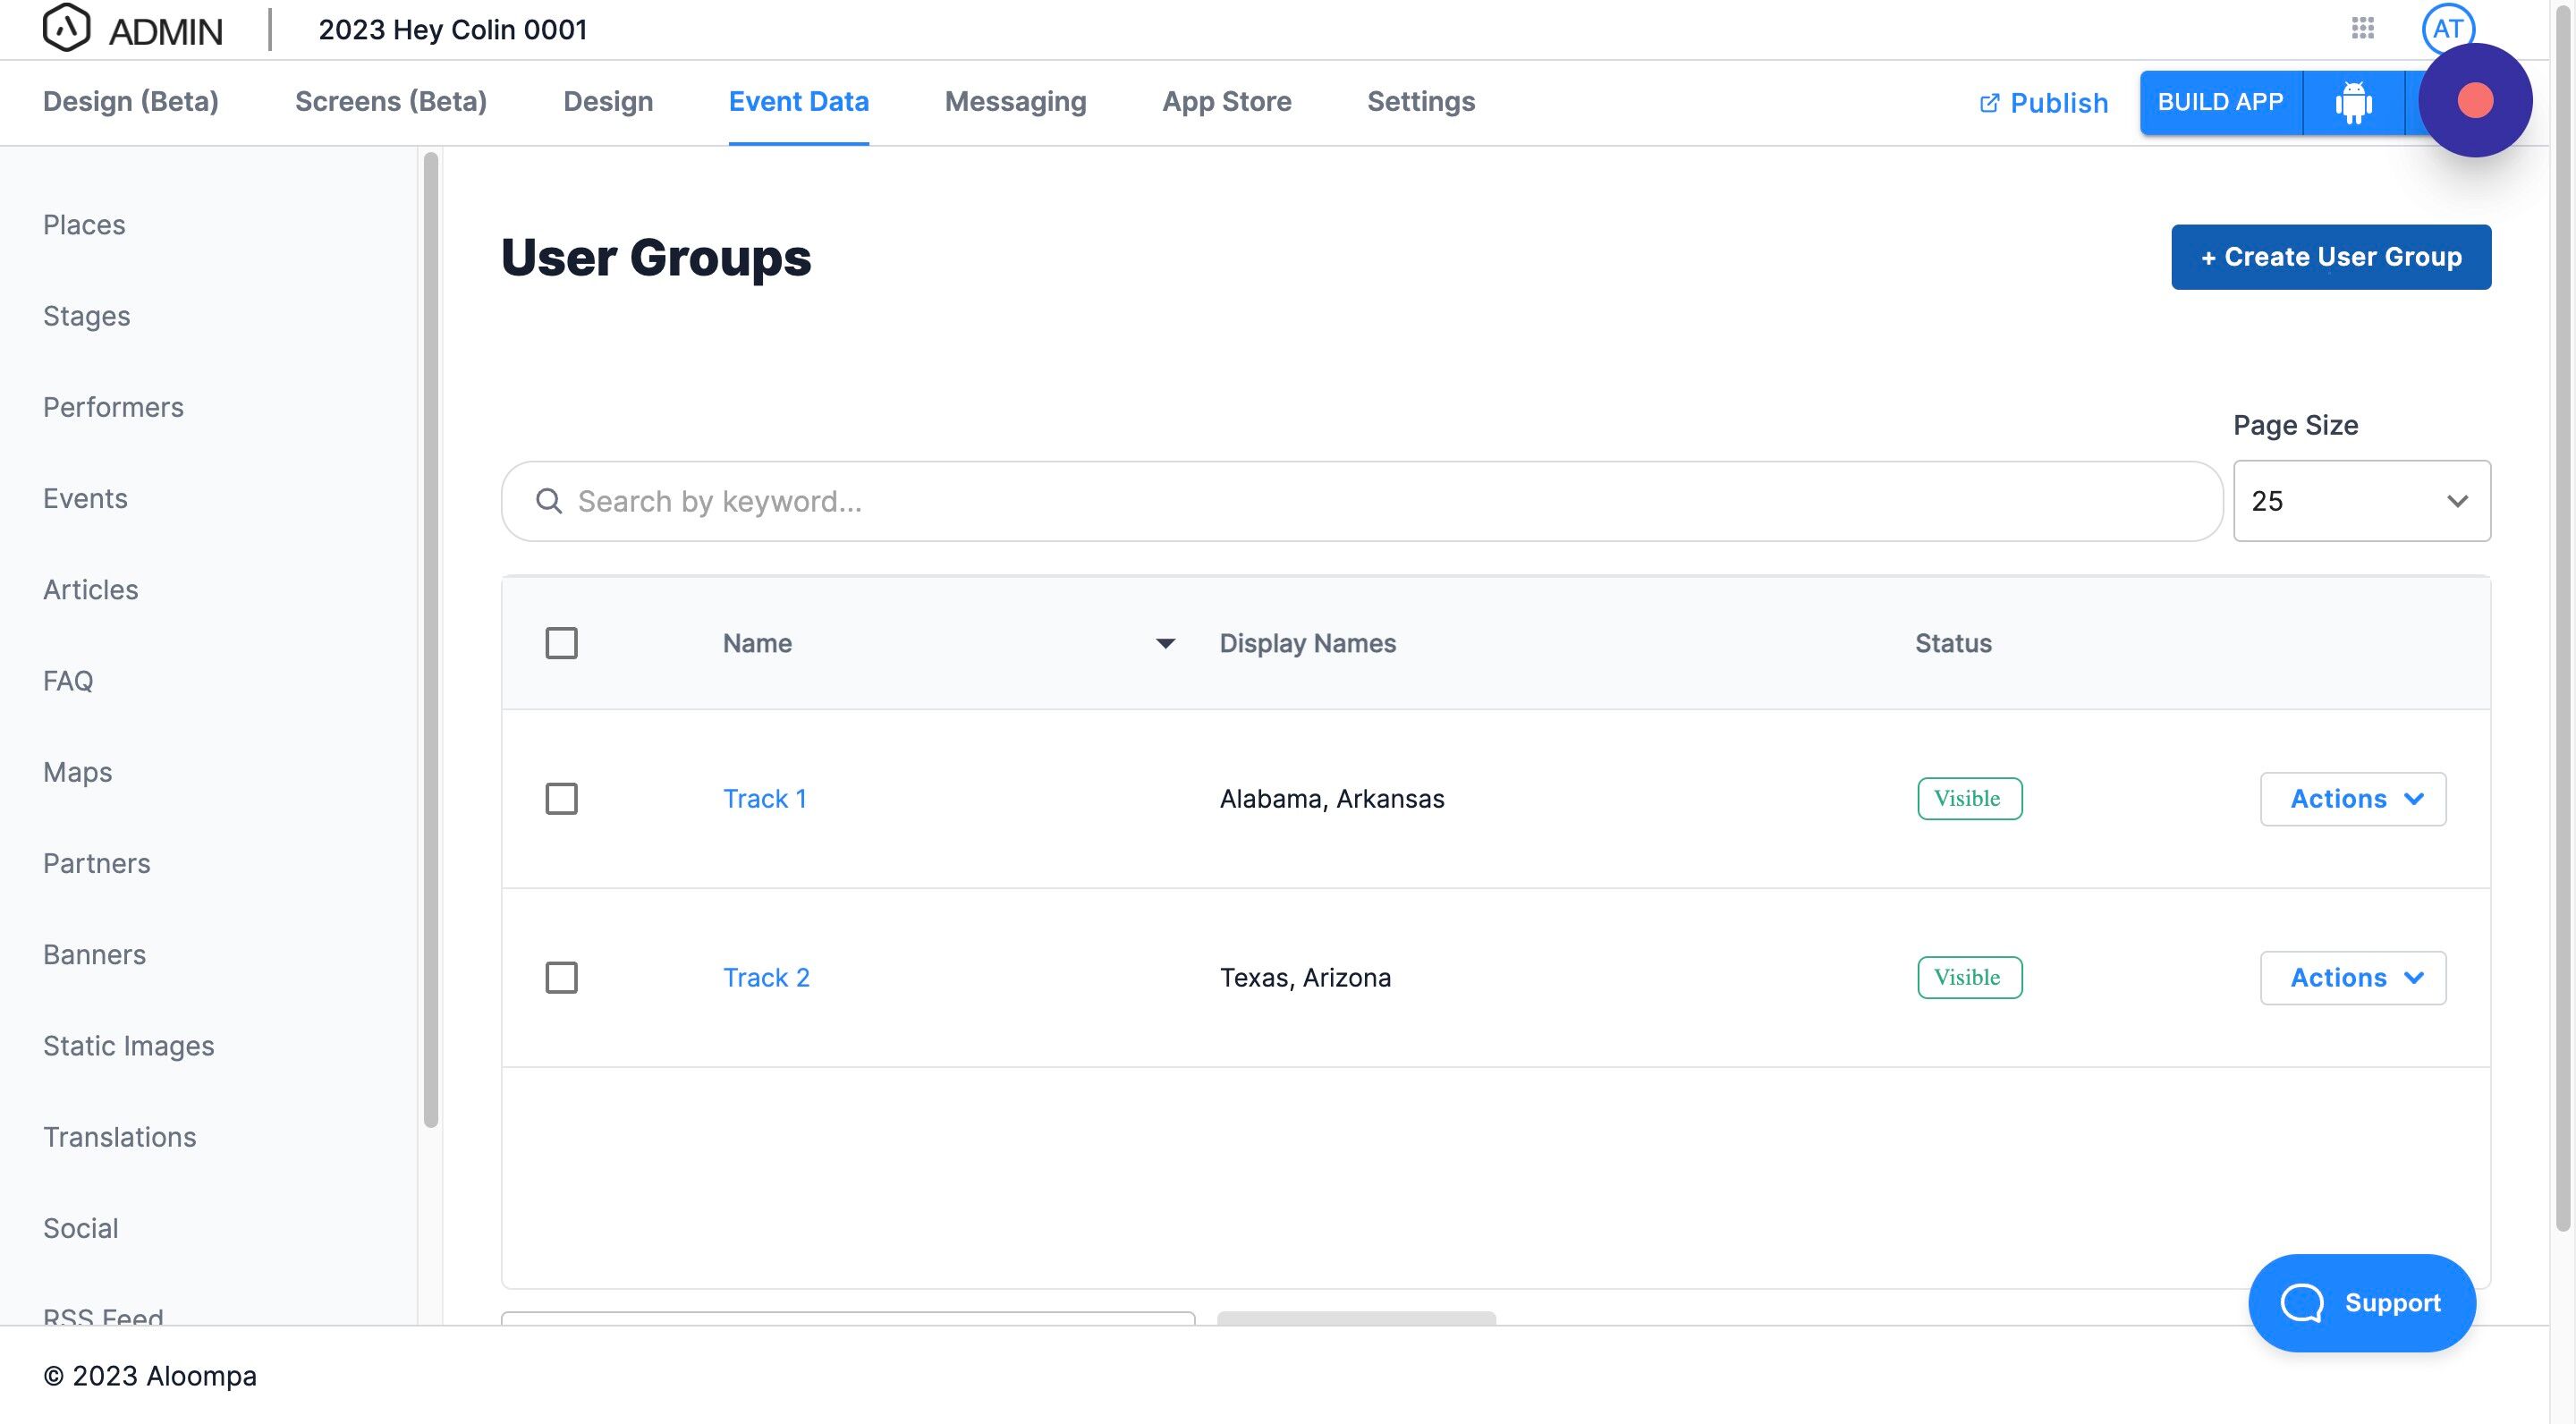Click the Aloompa hexagon logo icon
This screenshot has width=2576, height=1424.
click(66, 28)
